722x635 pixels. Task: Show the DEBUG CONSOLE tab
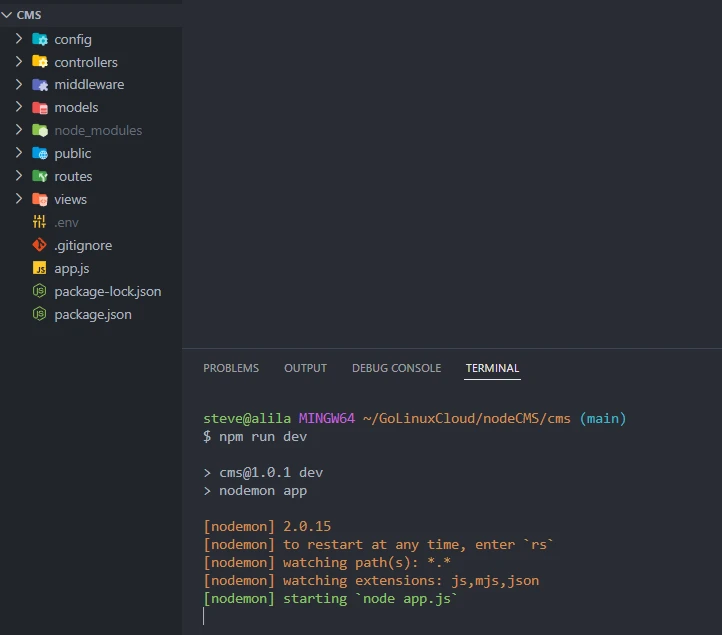point(396,368)
